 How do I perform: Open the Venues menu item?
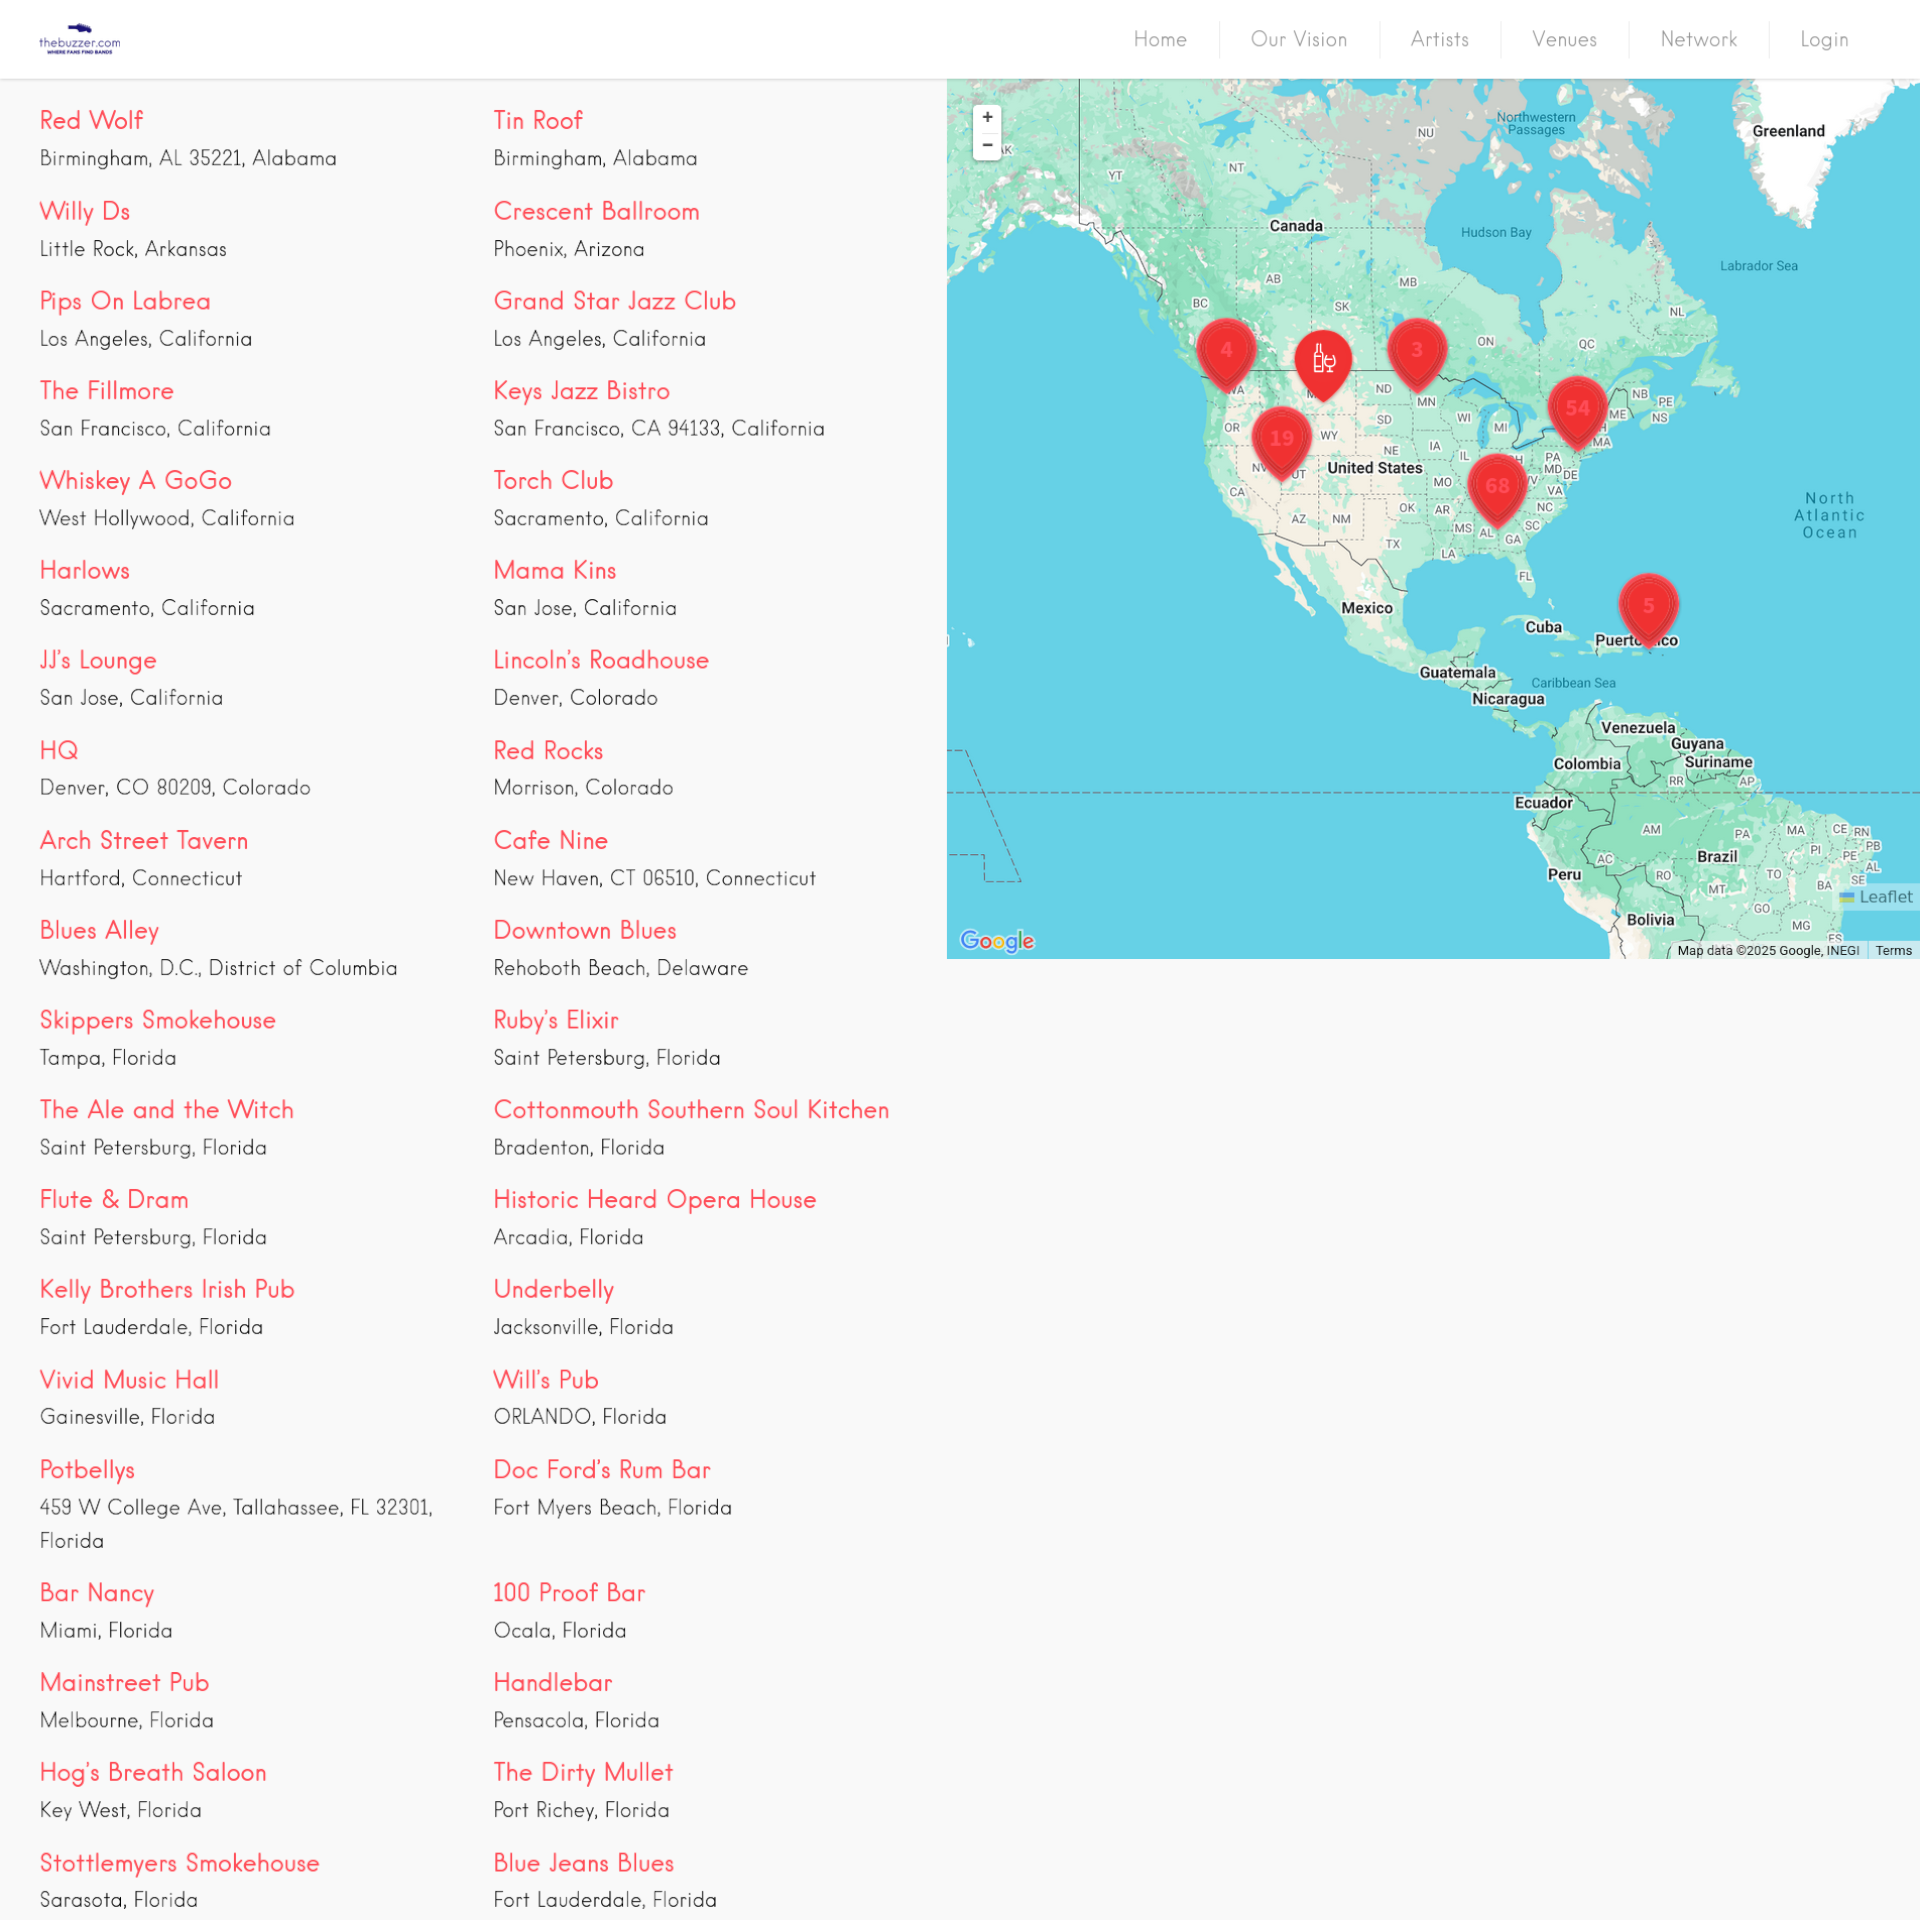click(1564, 40)
